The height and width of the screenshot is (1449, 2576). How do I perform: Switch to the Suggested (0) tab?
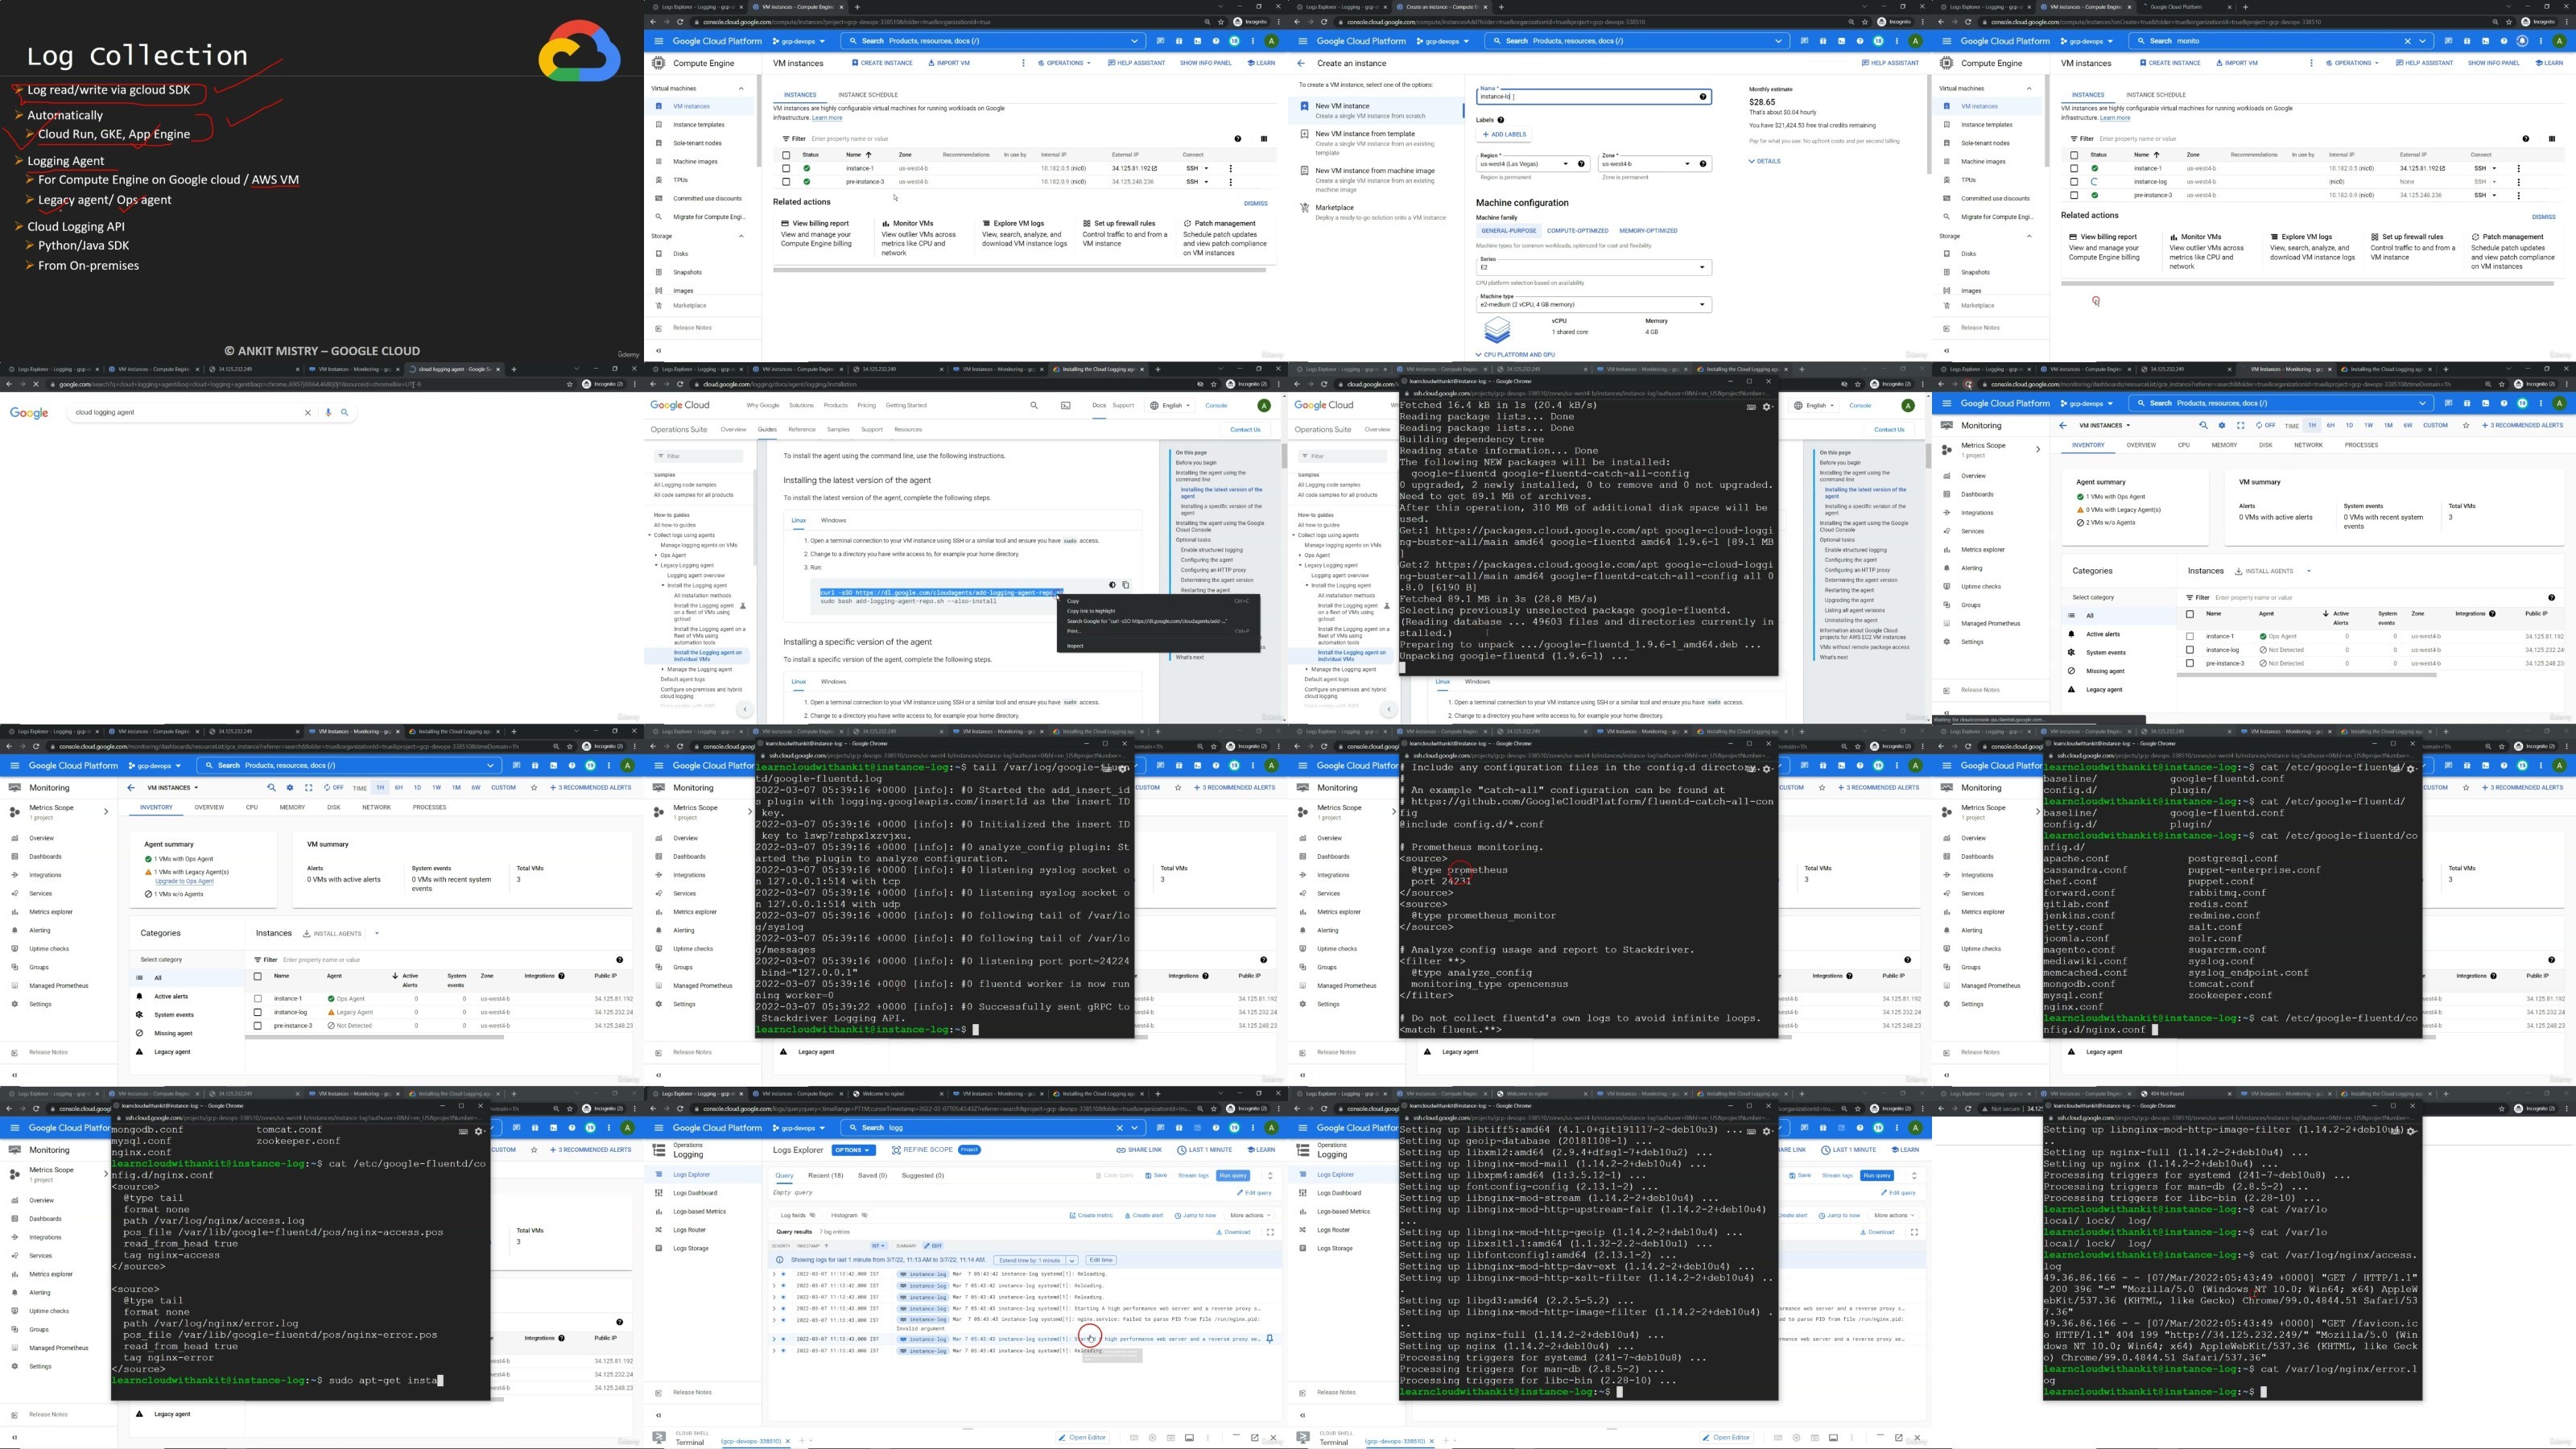[x=922, y=1176]
